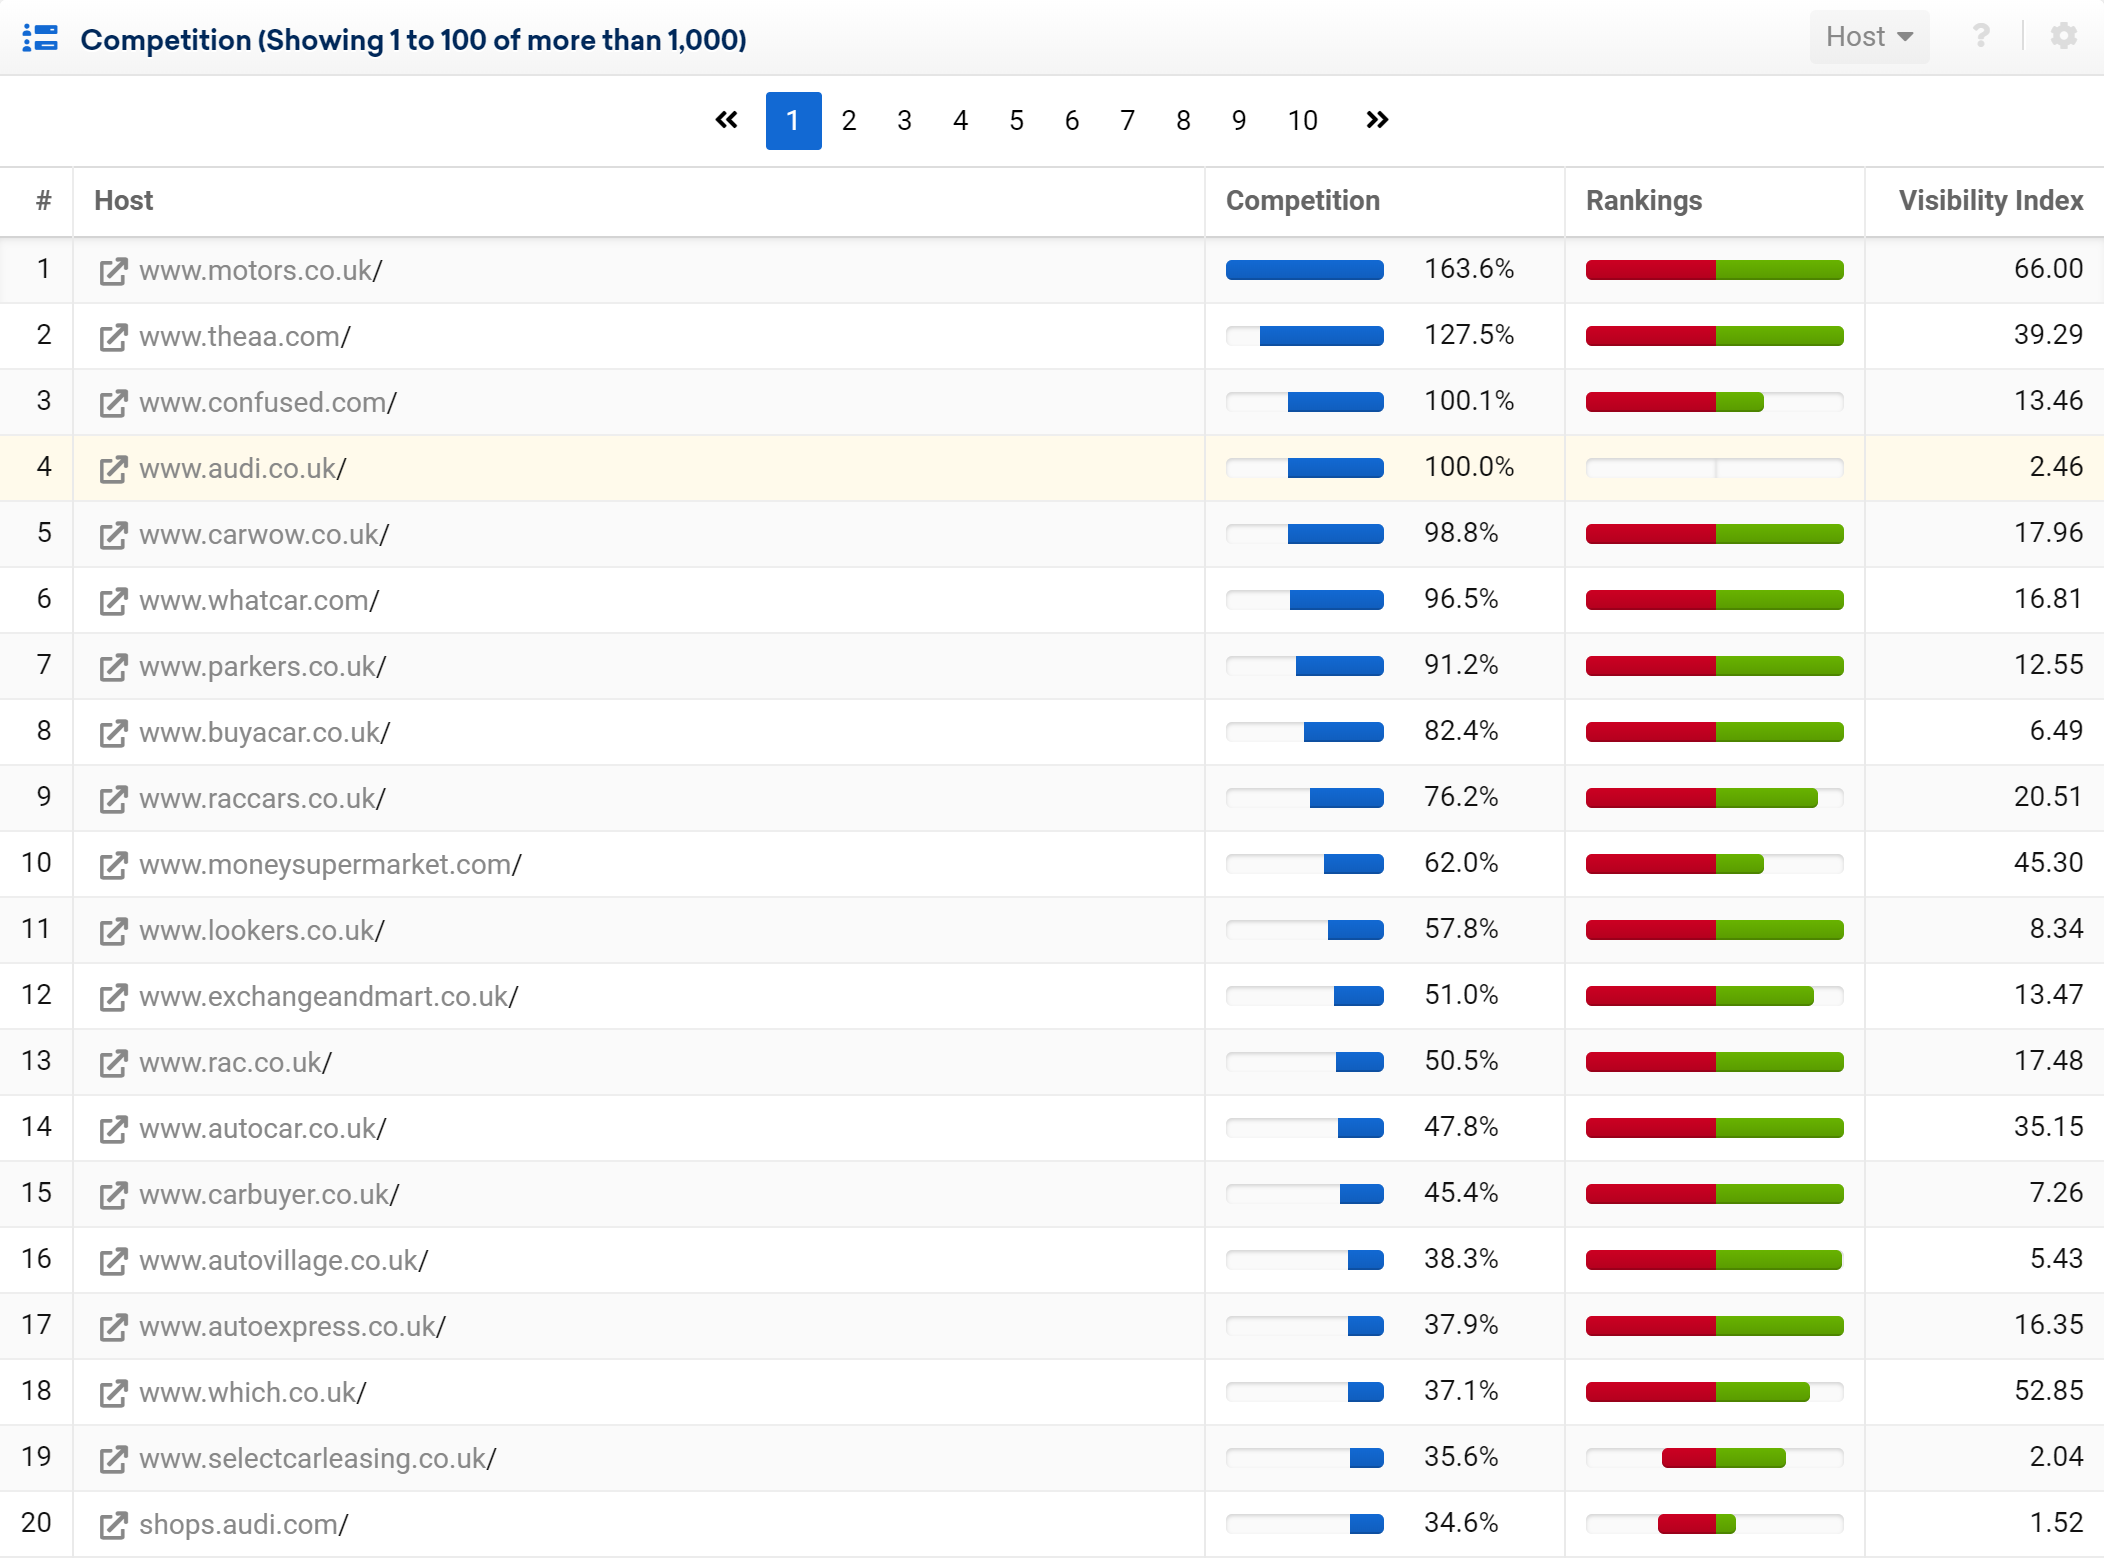Click the 66.00 visibility index value
The height and width of the screenshot is (1558, 2104).
[2048, 269]
